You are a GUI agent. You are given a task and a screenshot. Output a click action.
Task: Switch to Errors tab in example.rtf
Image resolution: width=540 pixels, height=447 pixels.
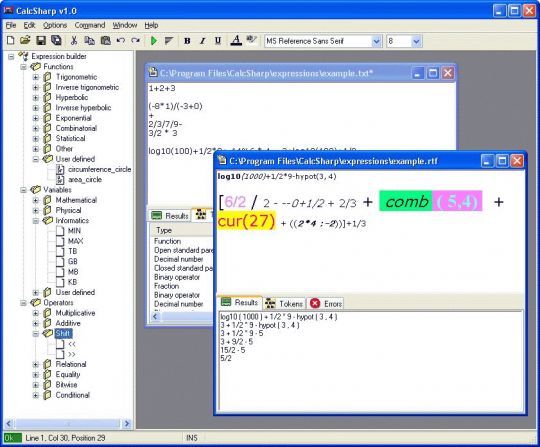(326, 304)
